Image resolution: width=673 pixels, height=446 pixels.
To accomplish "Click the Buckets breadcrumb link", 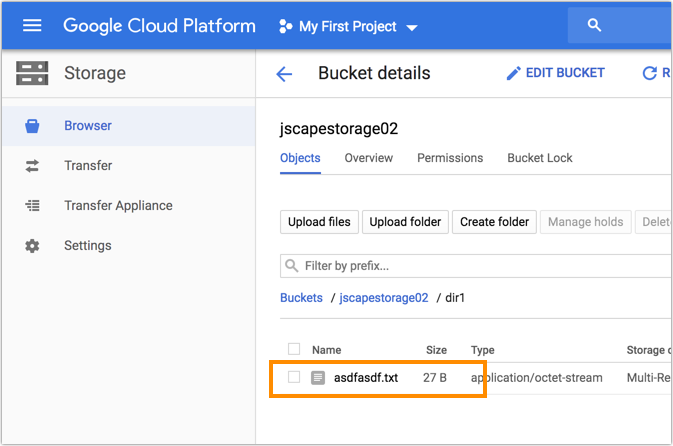I will (301, 298).
